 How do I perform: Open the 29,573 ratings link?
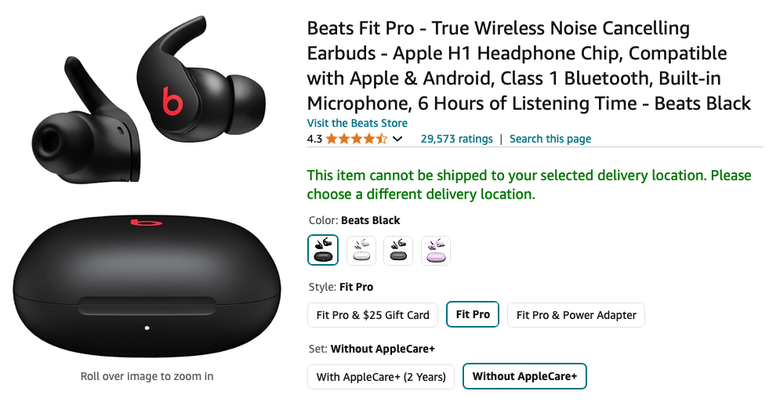coord(457,139)
